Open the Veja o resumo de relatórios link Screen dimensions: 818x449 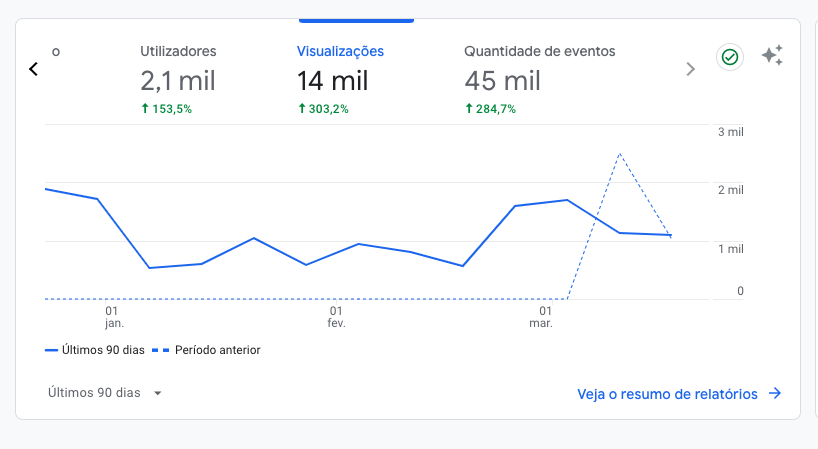[x=667, y=394]
